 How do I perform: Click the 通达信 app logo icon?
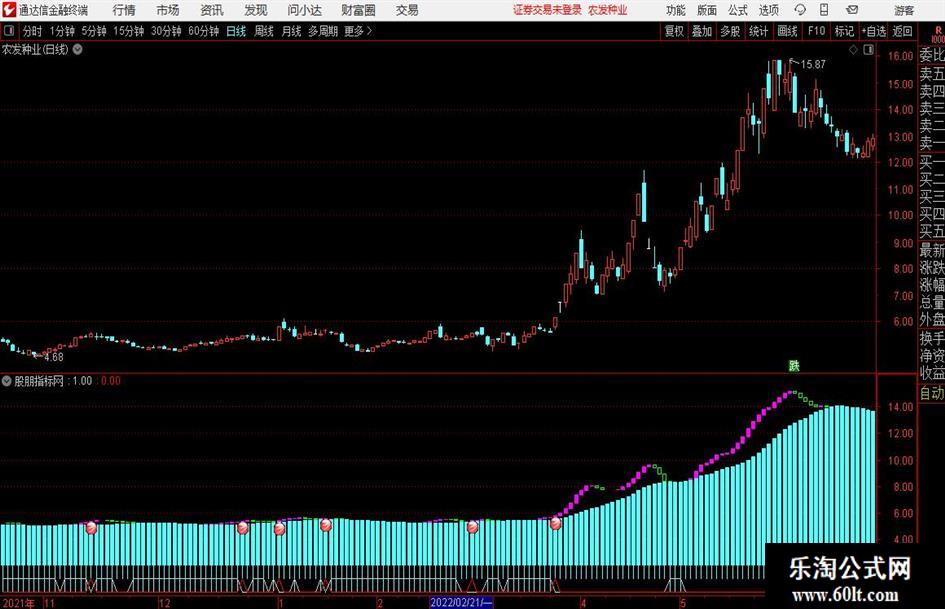[x=10, y=10]
